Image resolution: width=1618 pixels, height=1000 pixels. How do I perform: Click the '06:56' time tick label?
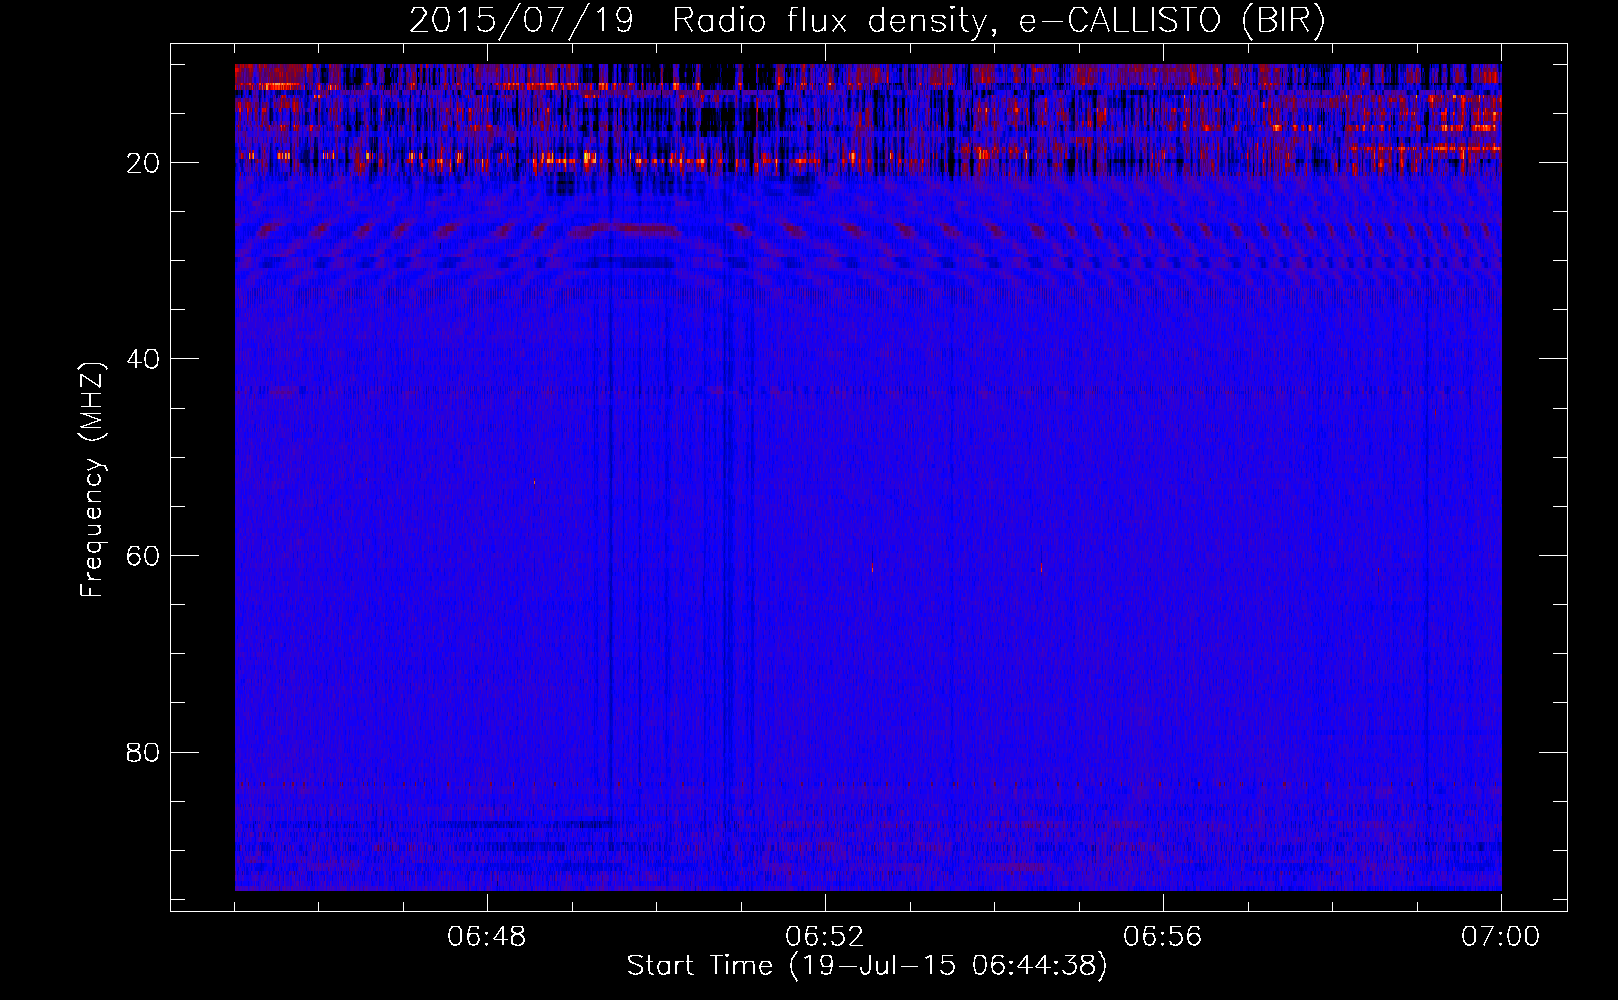[x=1163, y=937]
